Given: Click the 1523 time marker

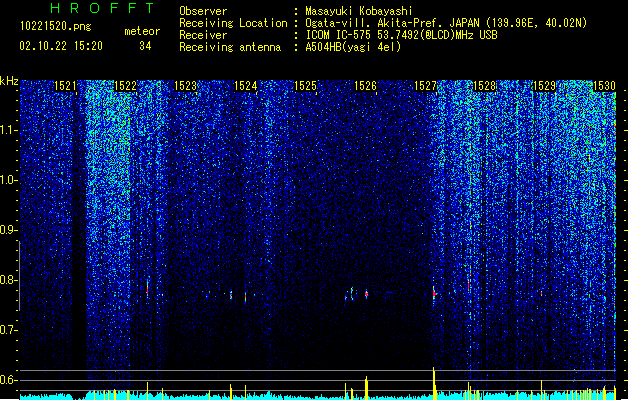Looking at the screenshot, I should [185, 86].
